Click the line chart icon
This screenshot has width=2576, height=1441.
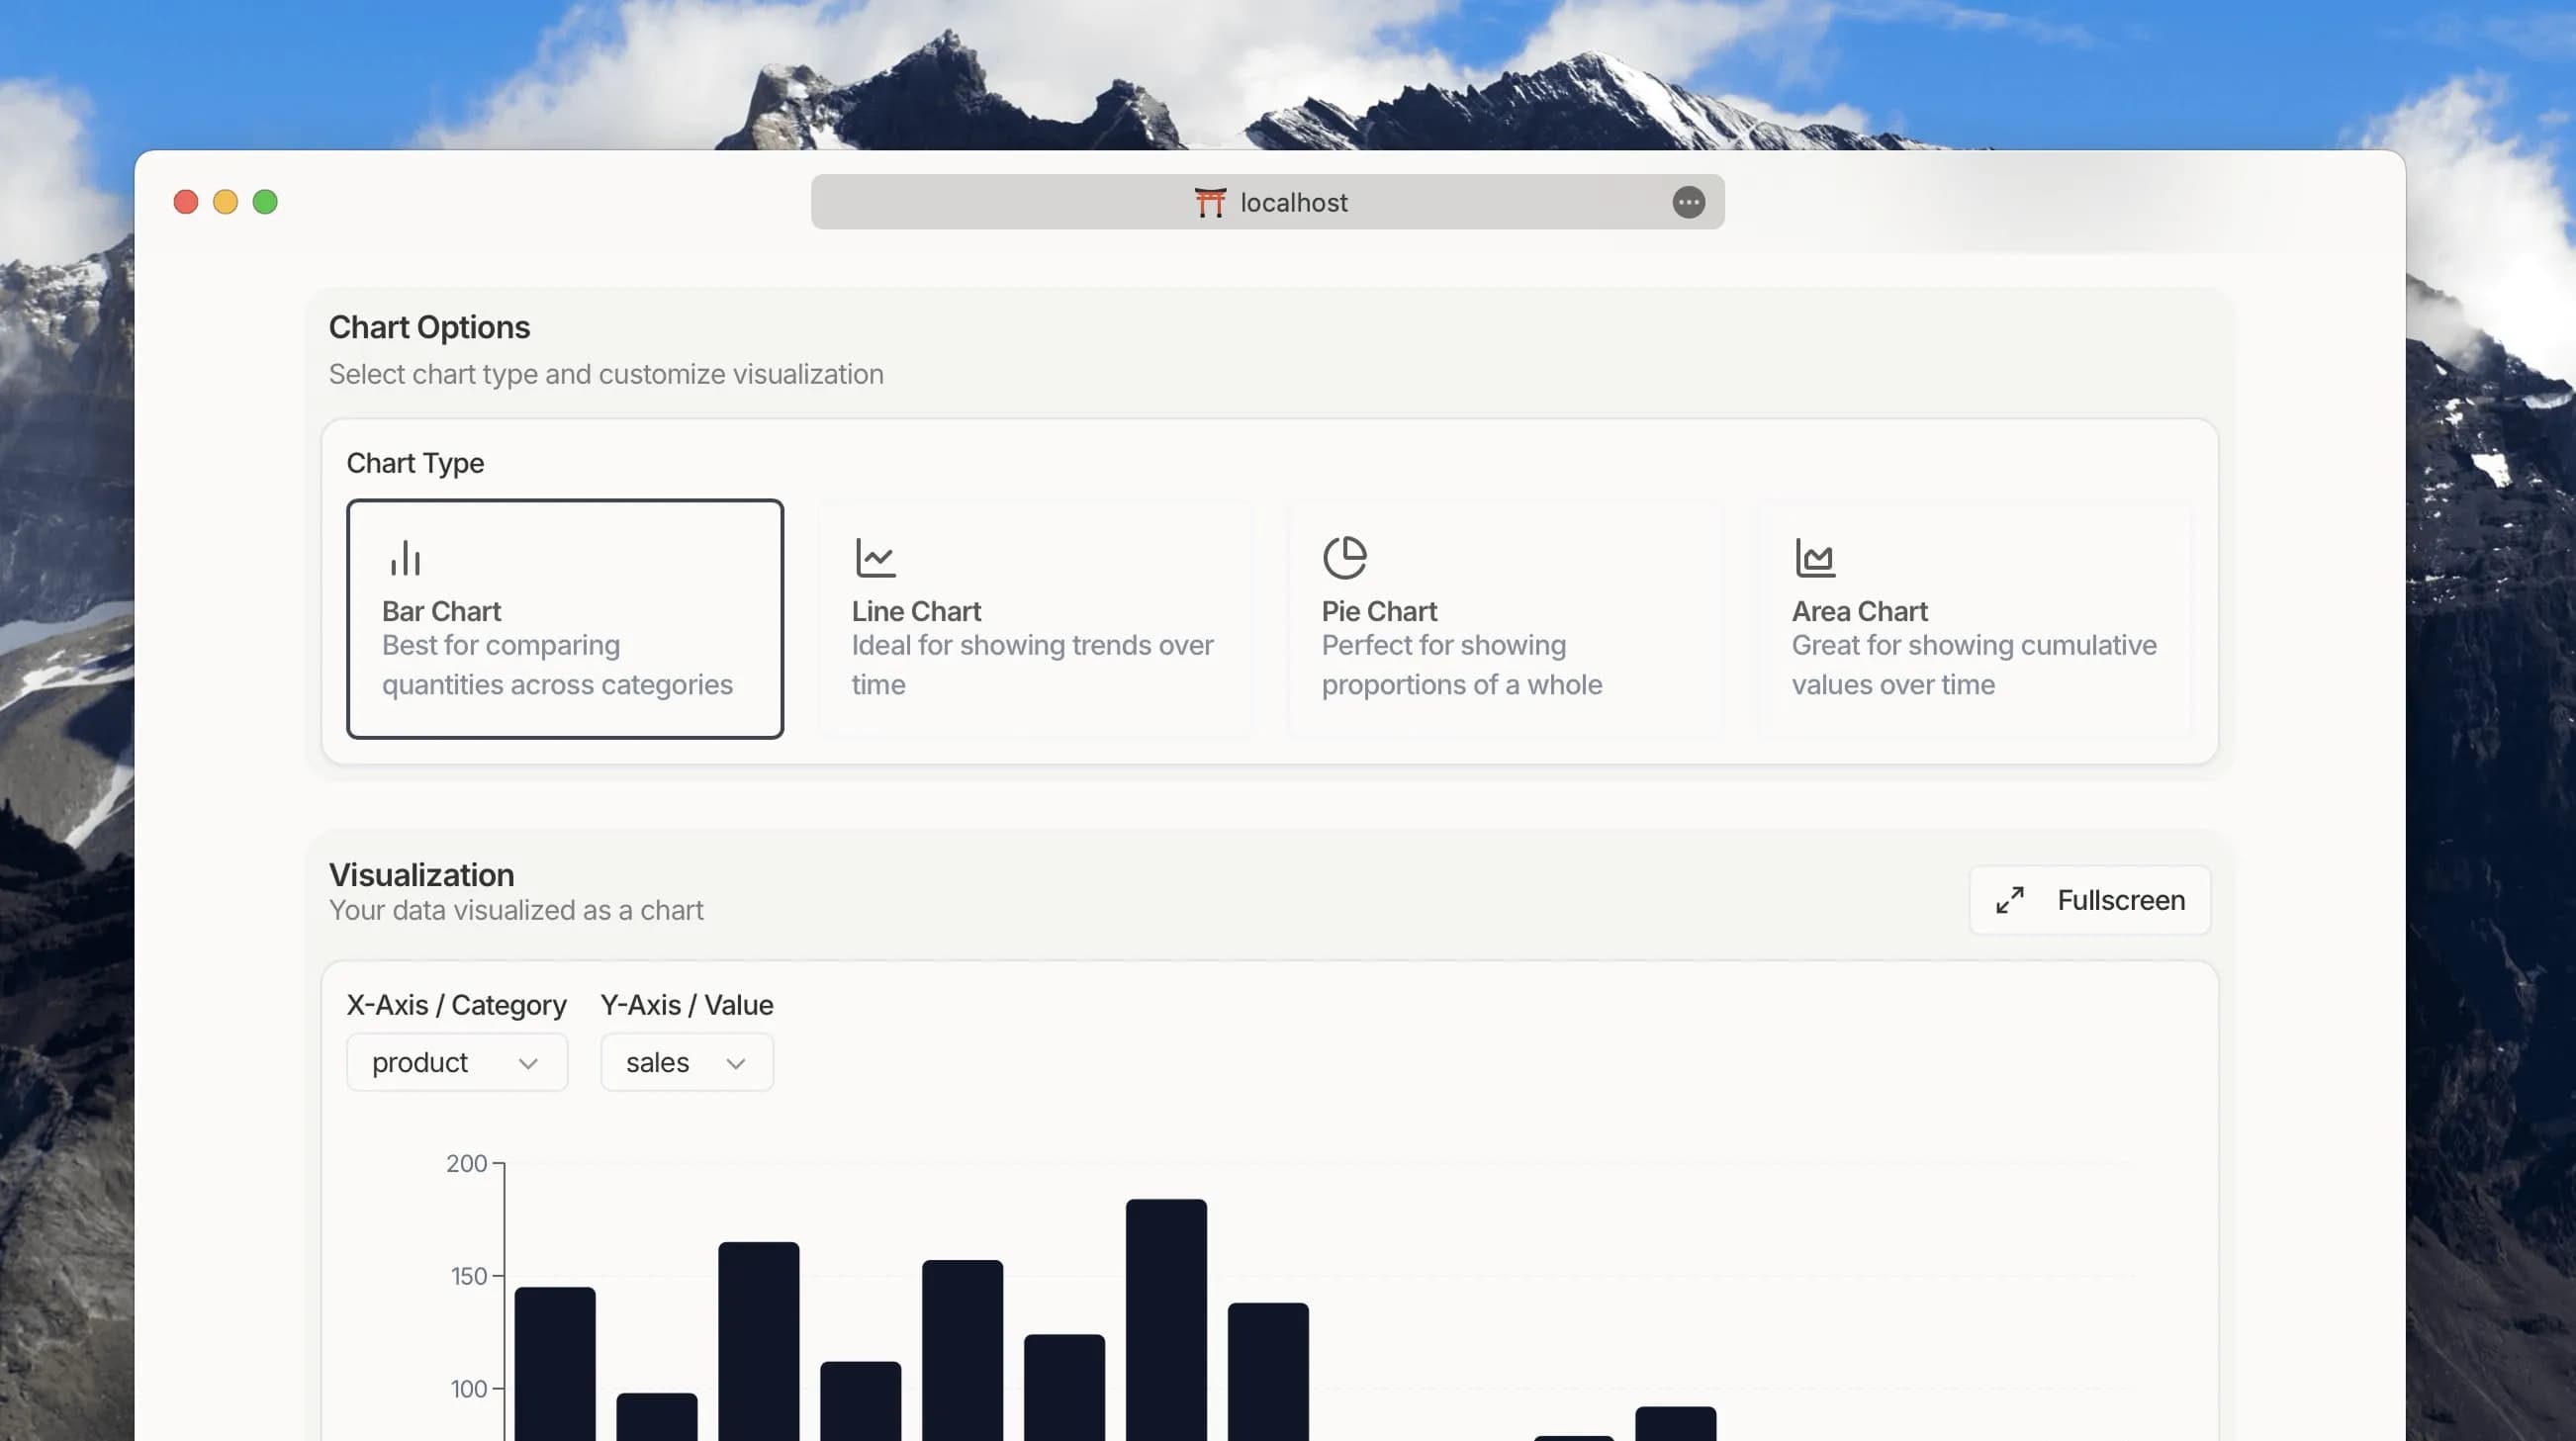[875, 558]
